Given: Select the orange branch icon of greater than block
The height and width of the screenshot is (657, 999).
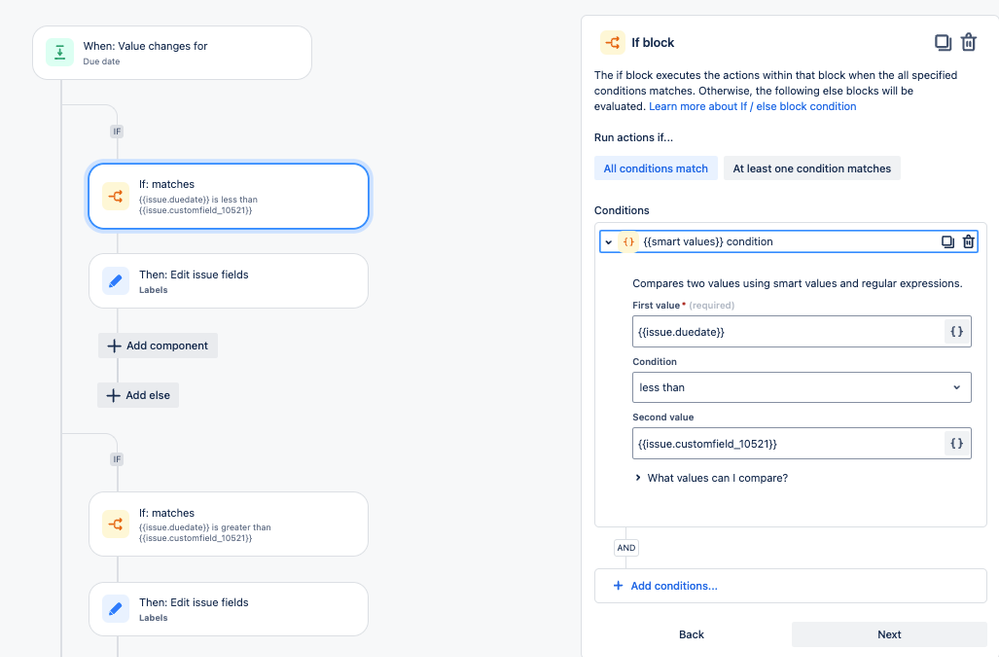Looking at the screenshot, I should point(115,524).
